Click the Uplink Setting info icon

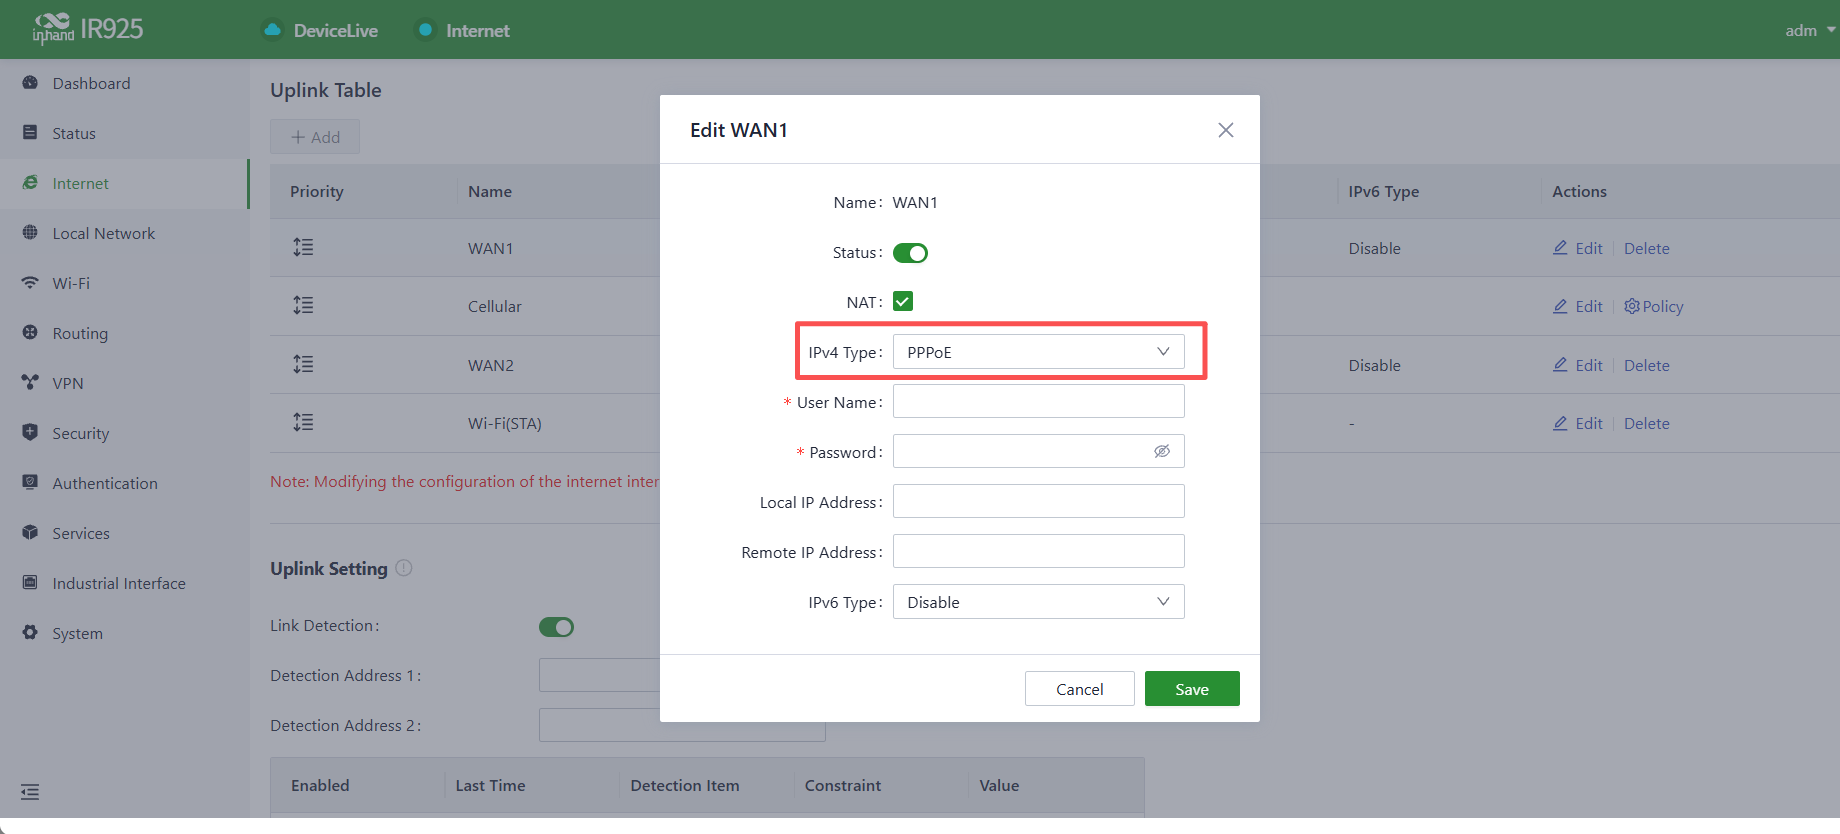(x=404, y=568)
